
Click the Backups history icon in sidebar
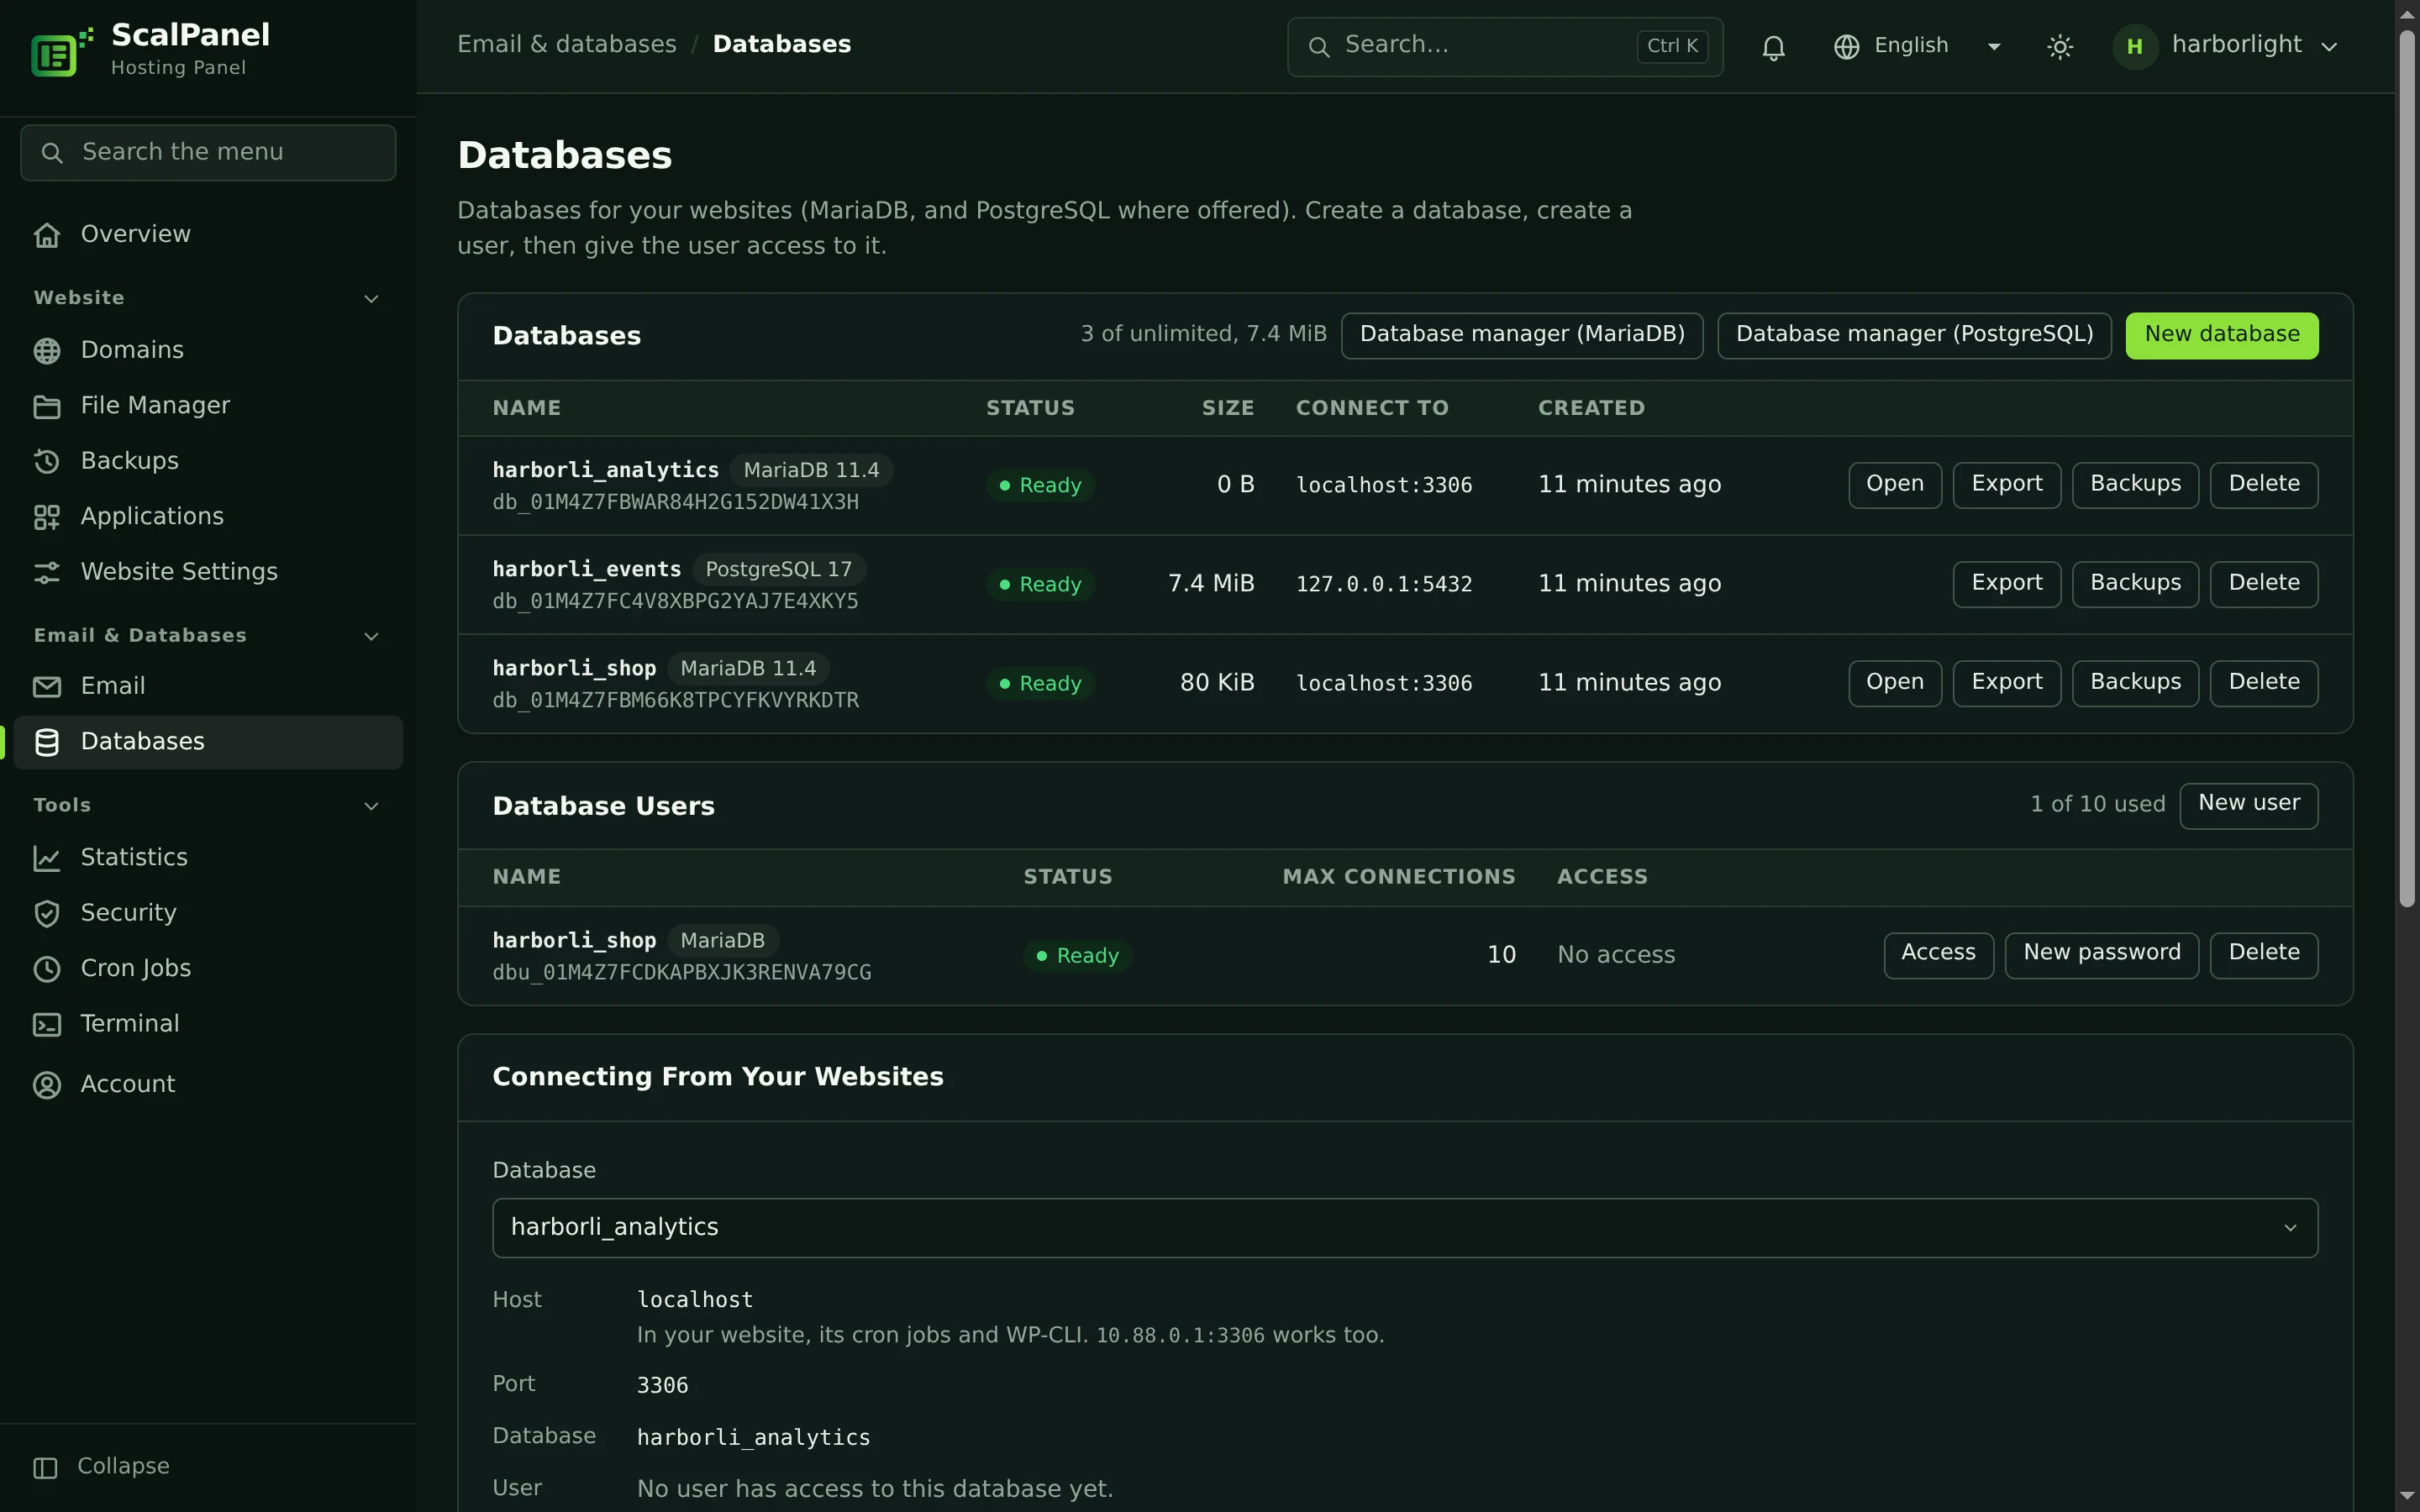tap(47, 461)
